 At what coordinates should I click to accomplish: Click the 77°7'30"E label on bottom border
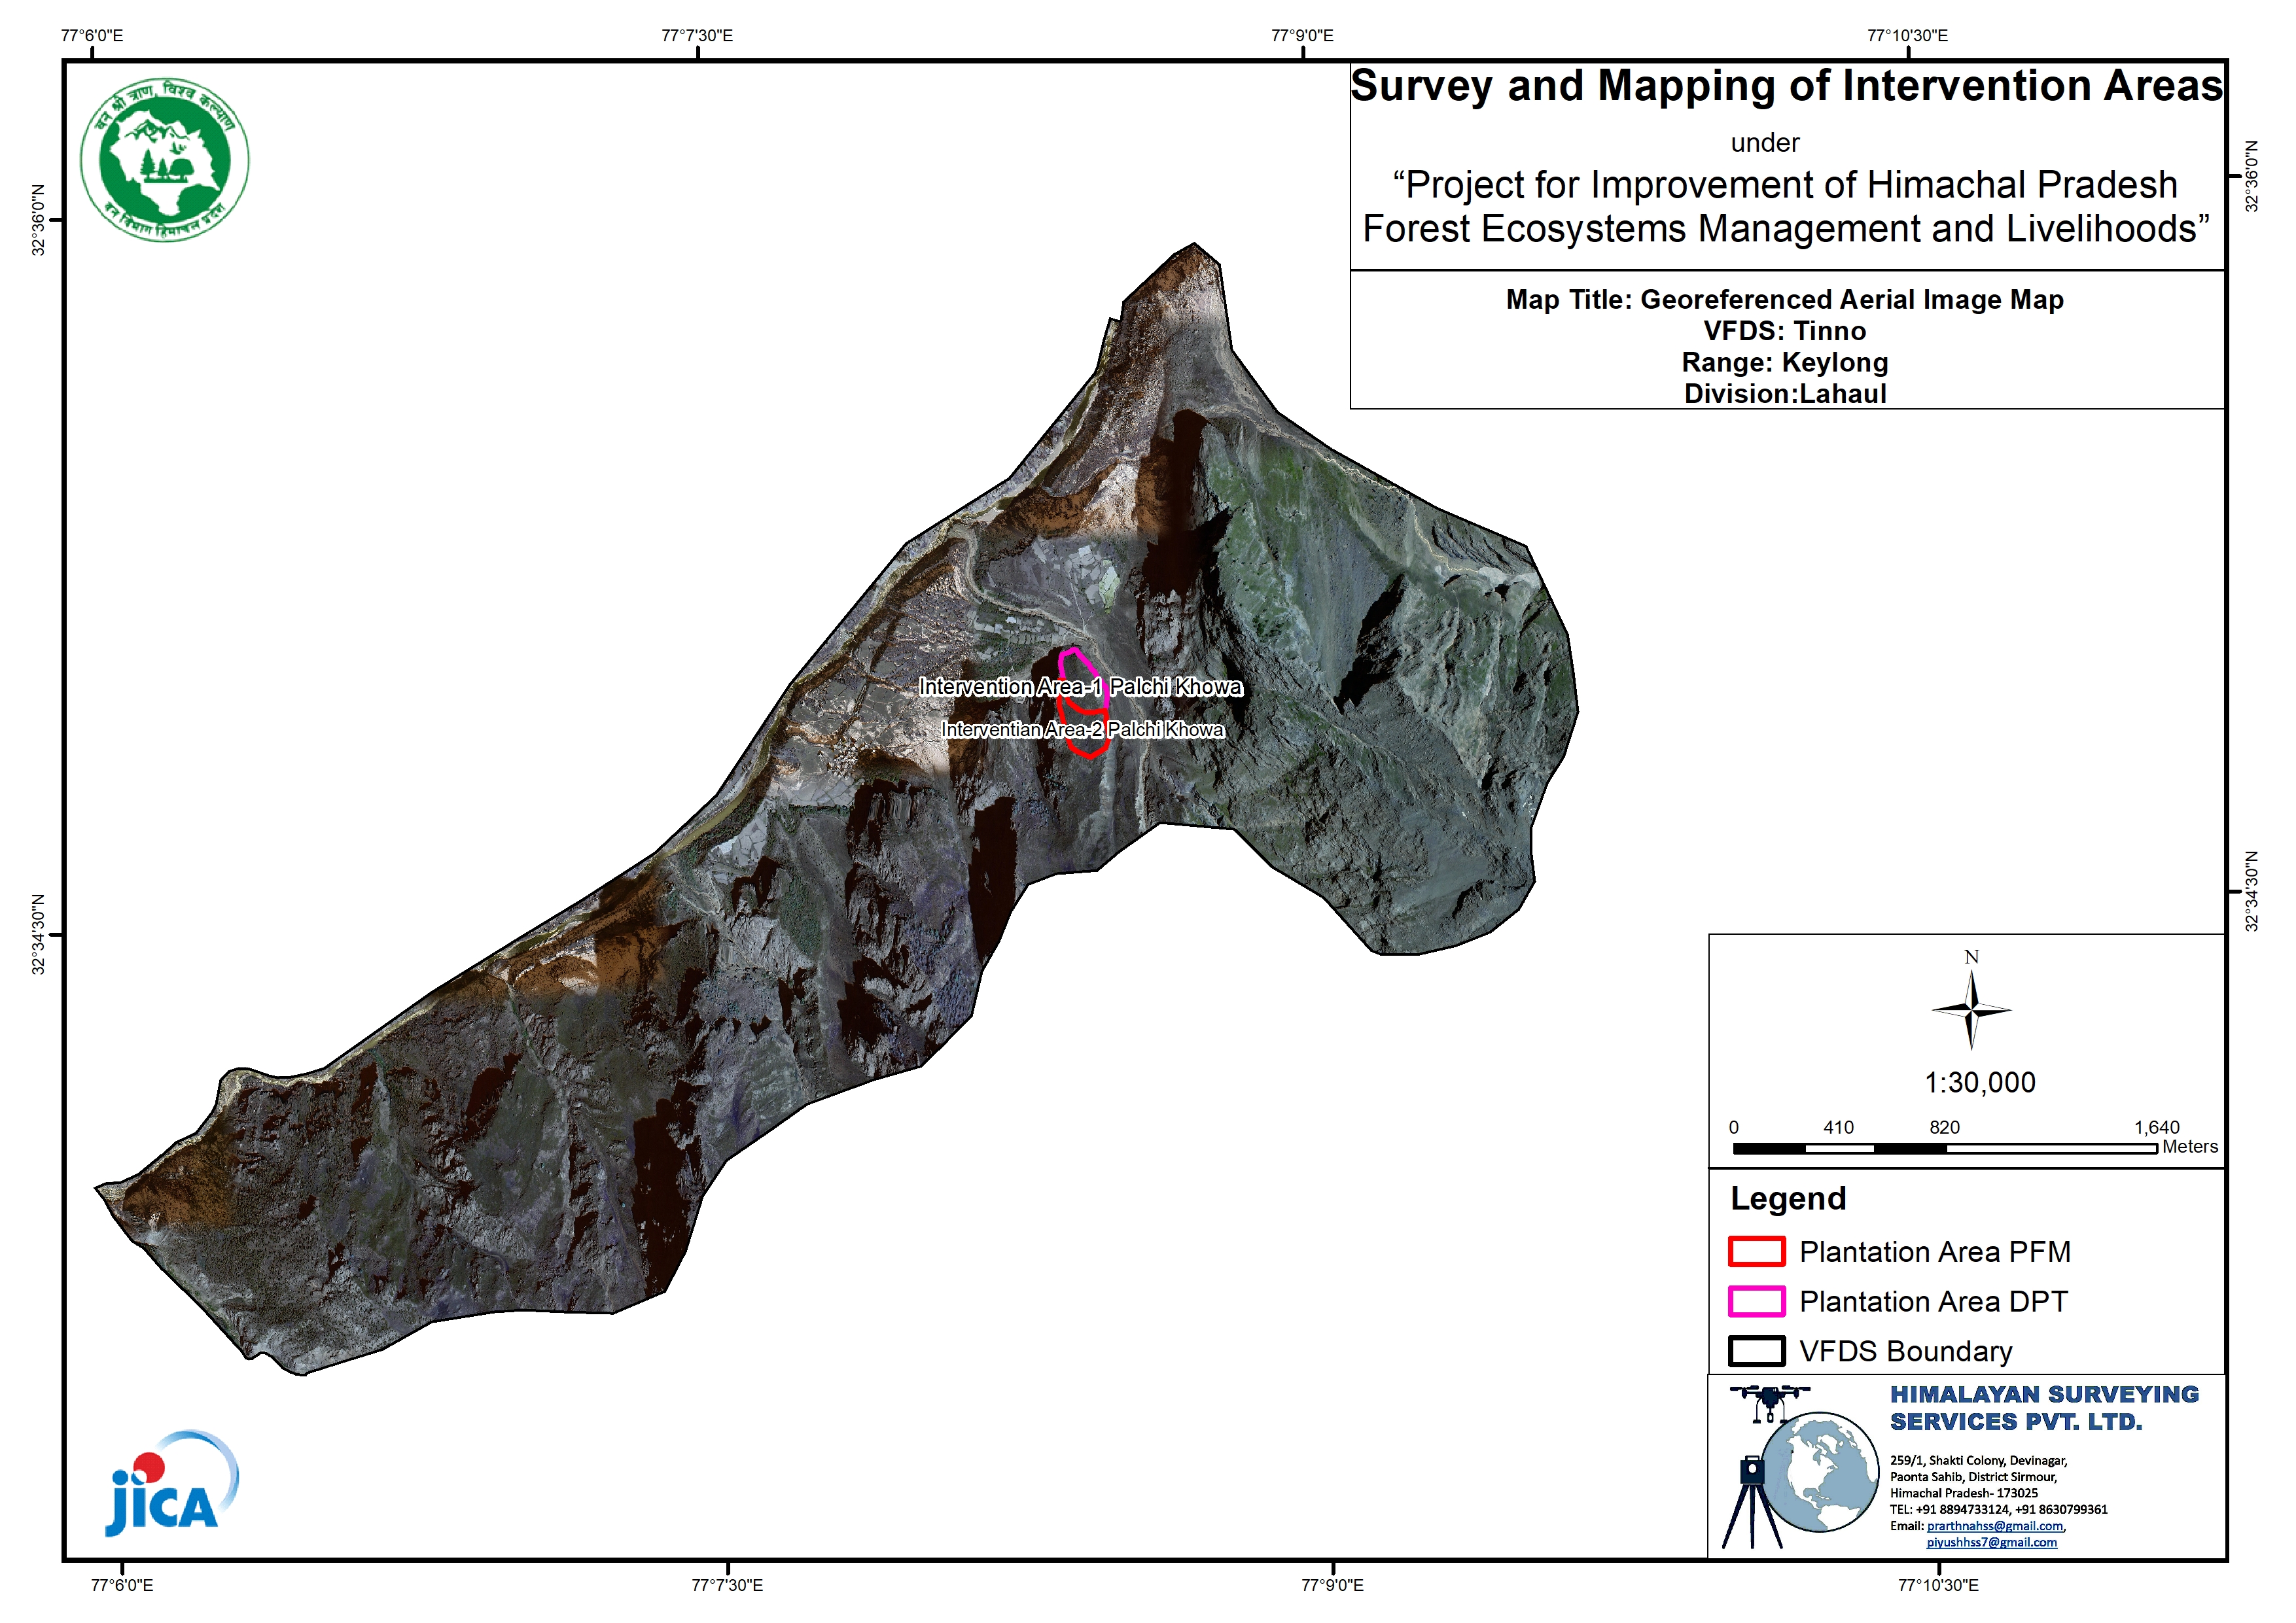click(727, 1586)
